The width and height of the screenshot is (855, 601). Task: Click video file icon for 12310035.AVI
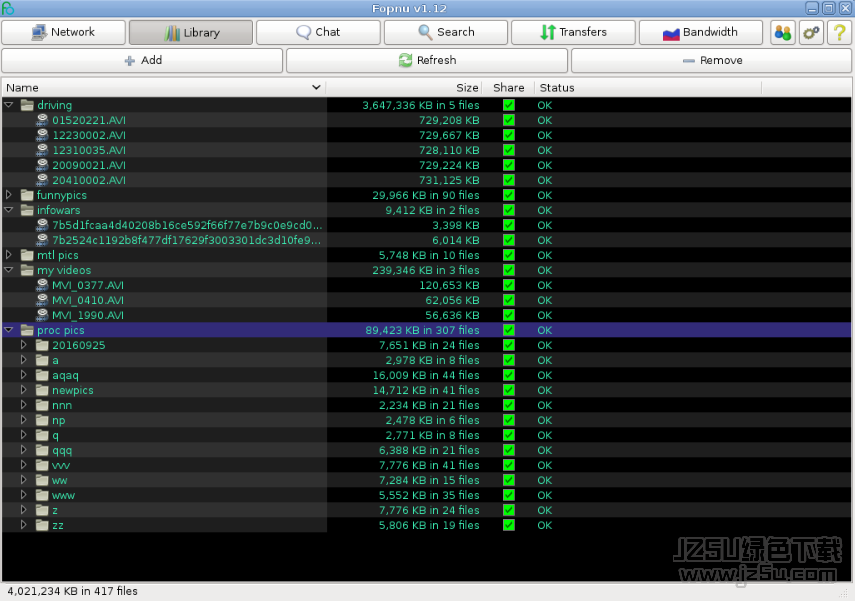pyautogui.click(x=42, y=150)
